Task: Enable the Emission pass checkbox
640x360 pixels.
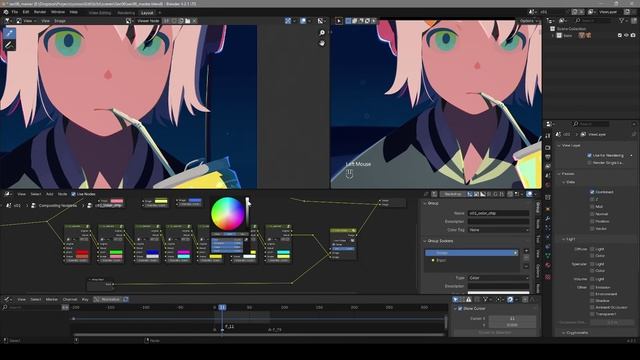Action: (x=592, y=287)
